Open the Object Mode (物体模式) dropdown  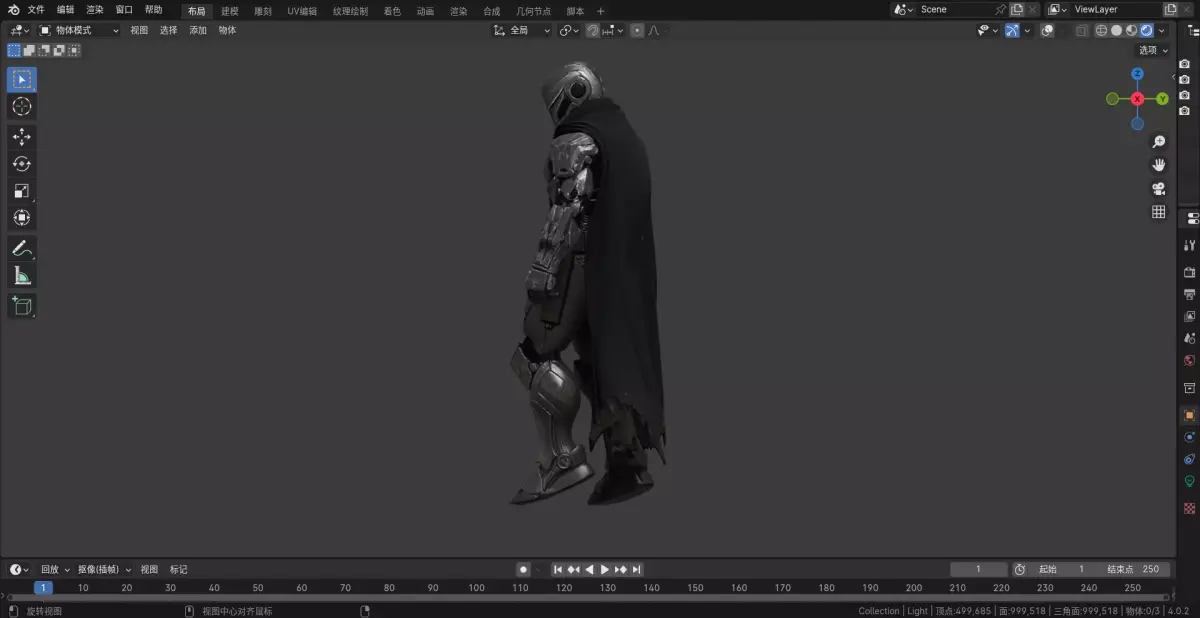click(x=79, y=30)
